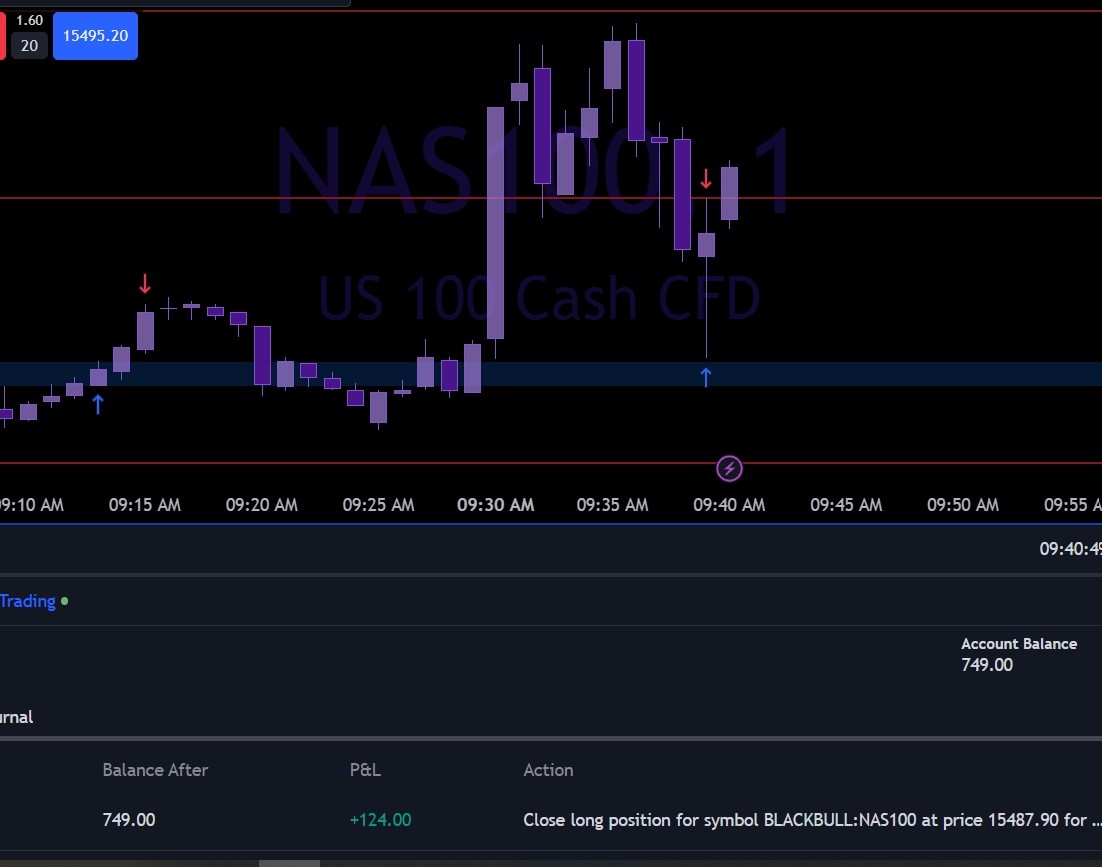Screen dimensions: 1102x867
Task: Click the blue buy execution arrow near 09:13
Action: (98, 404)
